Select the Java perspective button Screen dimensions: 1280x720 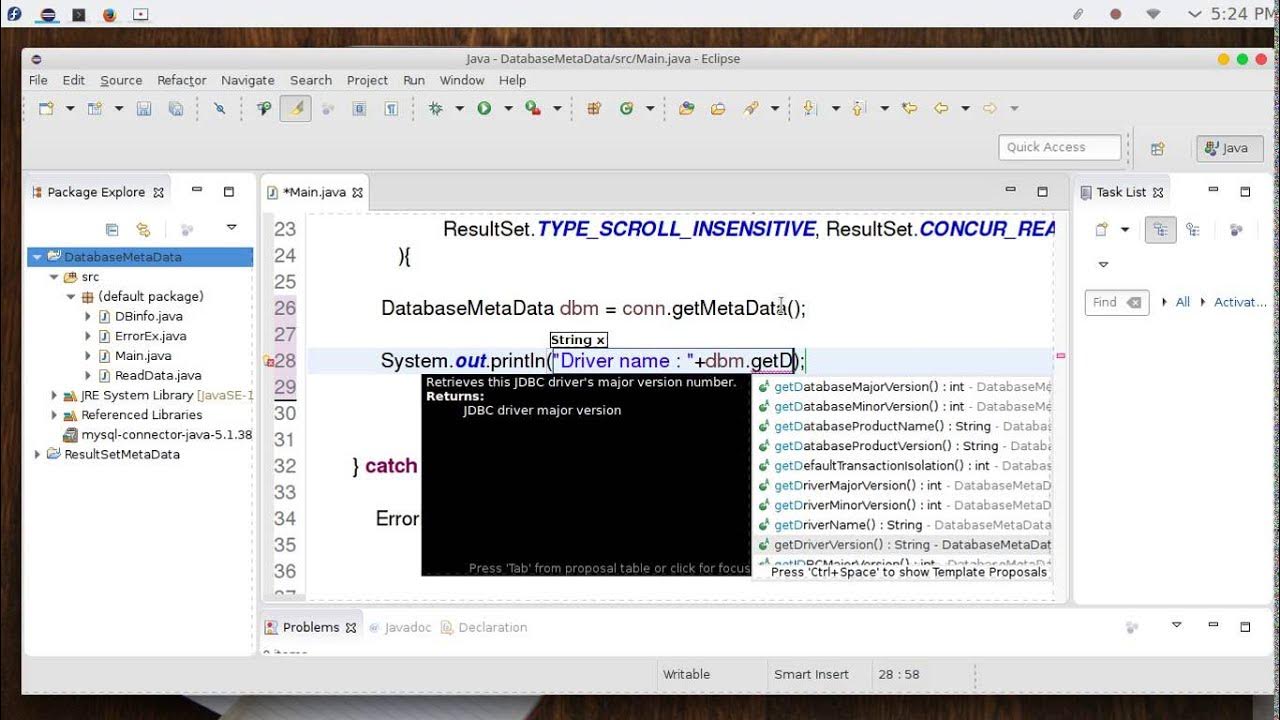tap(1229, 148)
